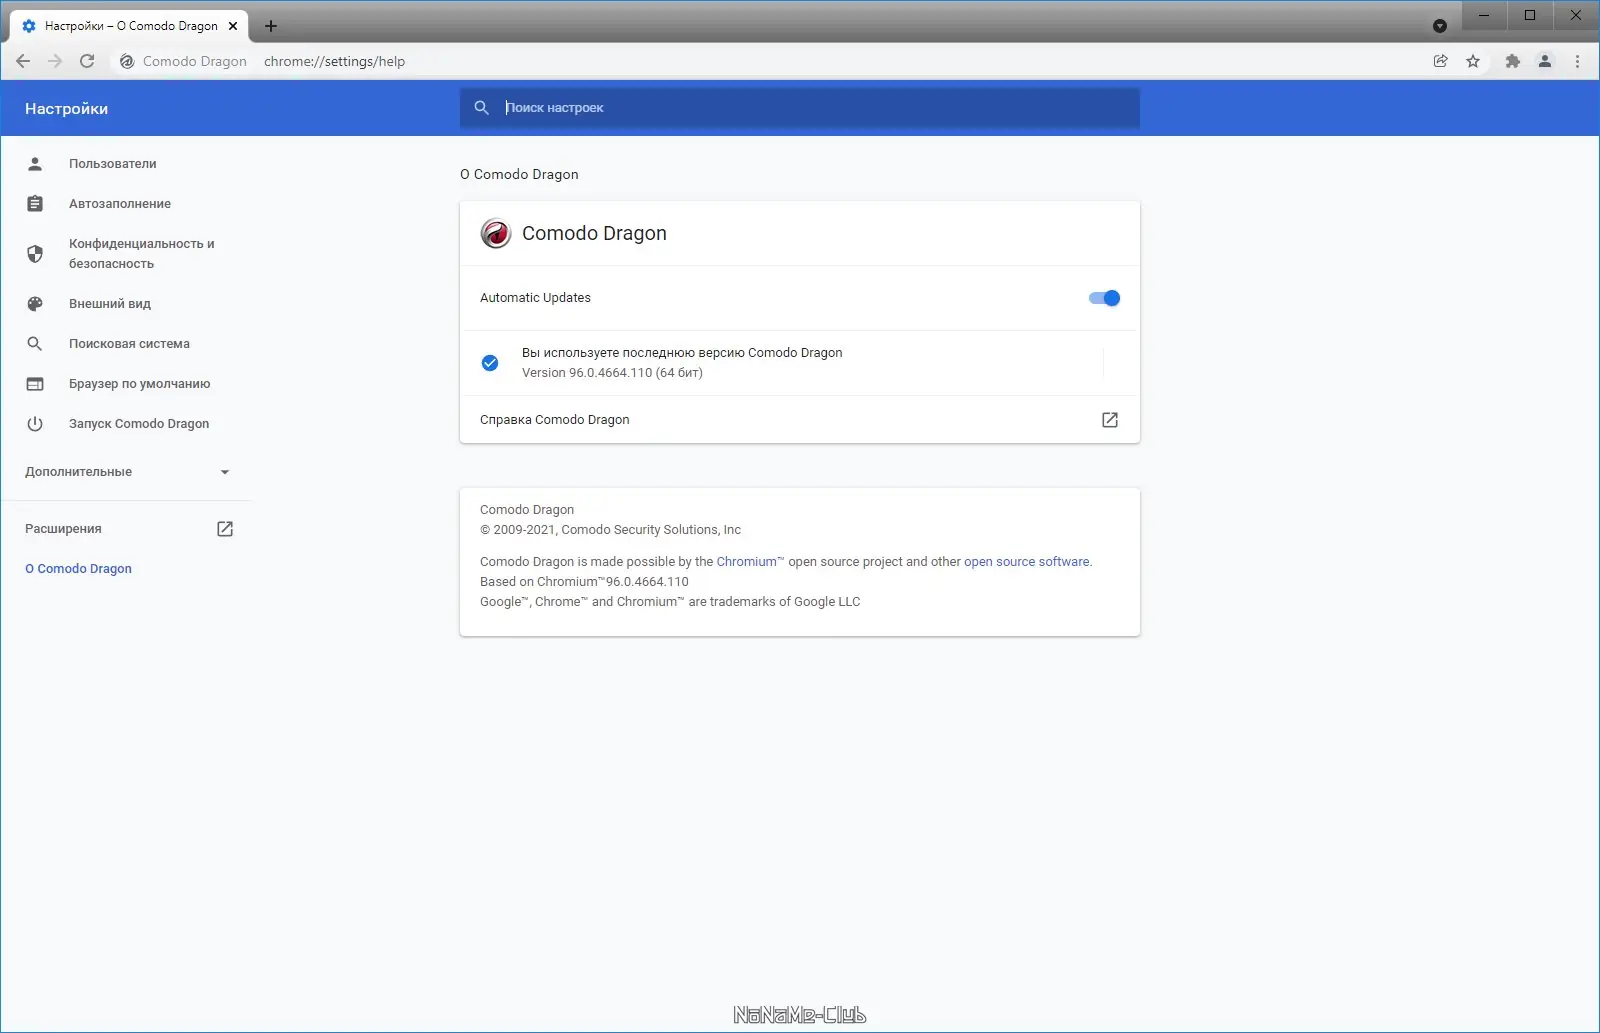
Task: Click the Конфиденциальность shield icon
Action: [35, 253]
